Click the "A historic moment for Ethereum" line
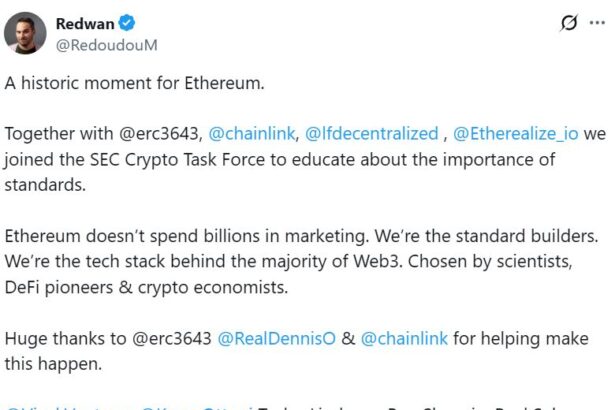Image resolution: width=615 pixels, height=410 pixels. [x=136, y=83]
